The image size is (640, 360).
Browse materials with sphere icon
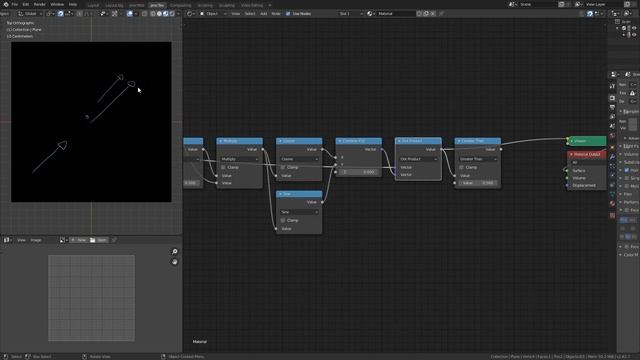tap(371, 13)
